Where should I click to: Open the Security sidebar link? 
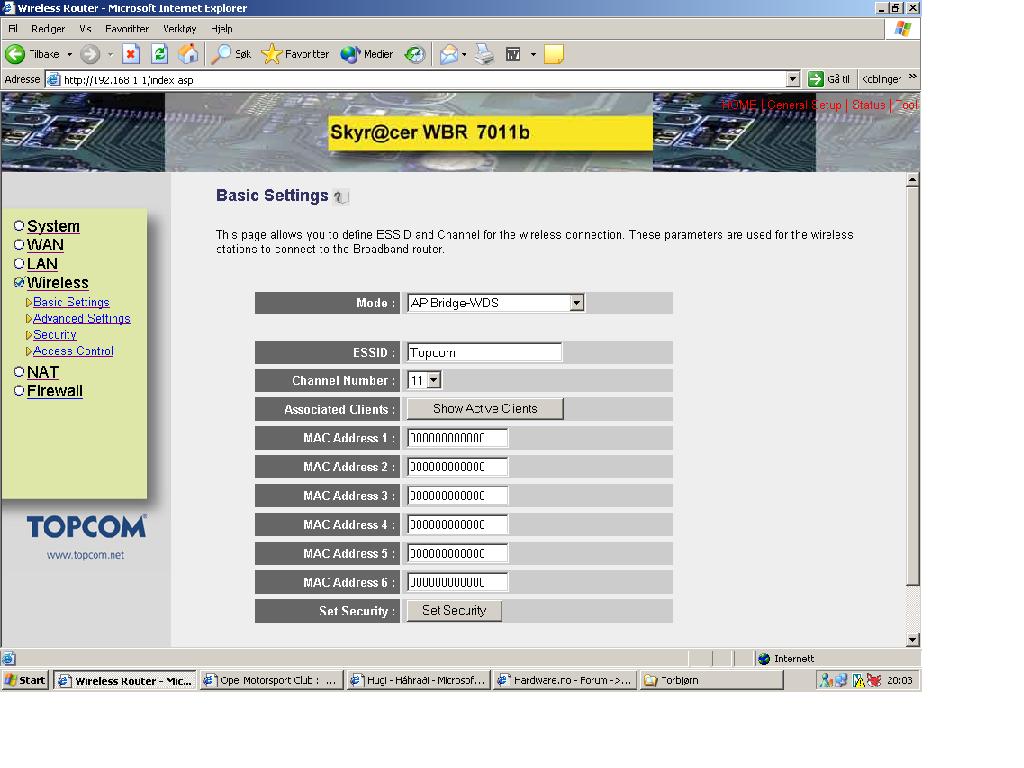(x=55, y=335)
